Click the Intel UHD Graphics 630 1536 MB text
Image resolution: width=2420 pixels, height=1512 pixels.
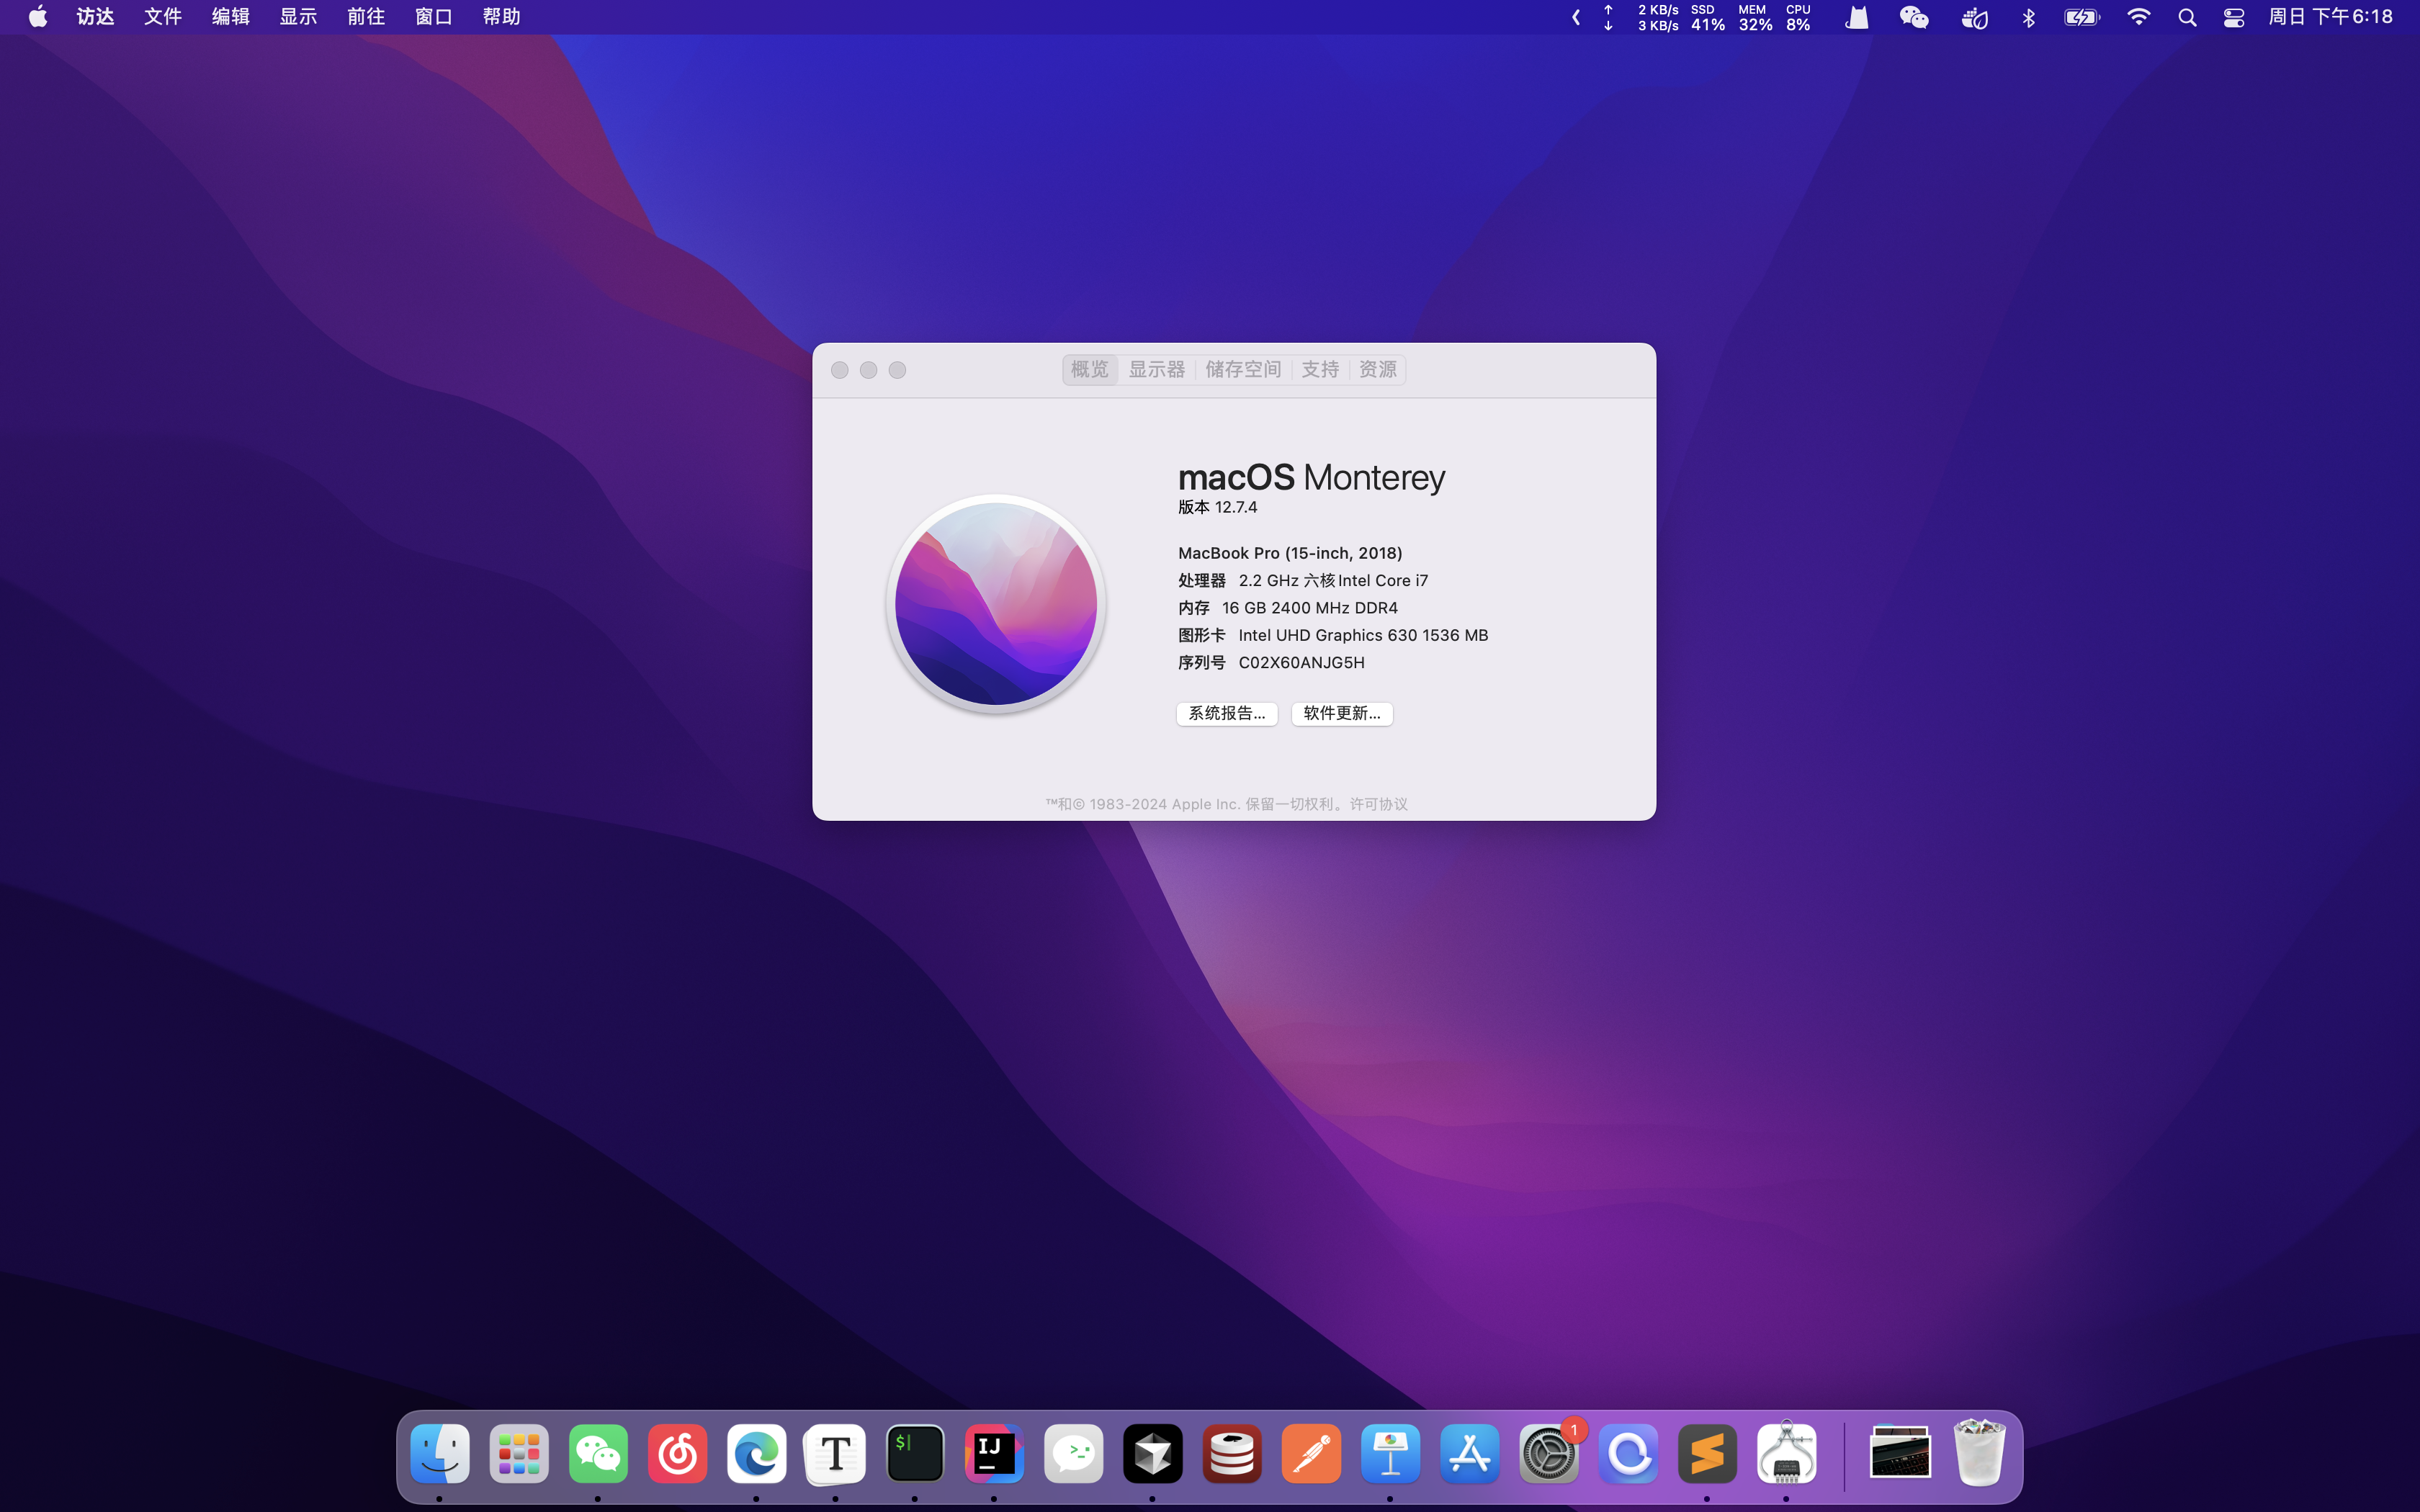(1363, 635)
